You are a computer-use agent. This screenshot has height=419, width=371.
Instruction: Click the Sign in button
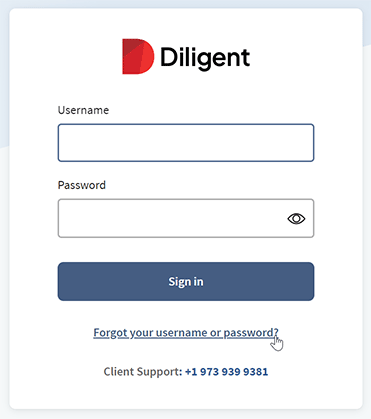coord(186,281)
